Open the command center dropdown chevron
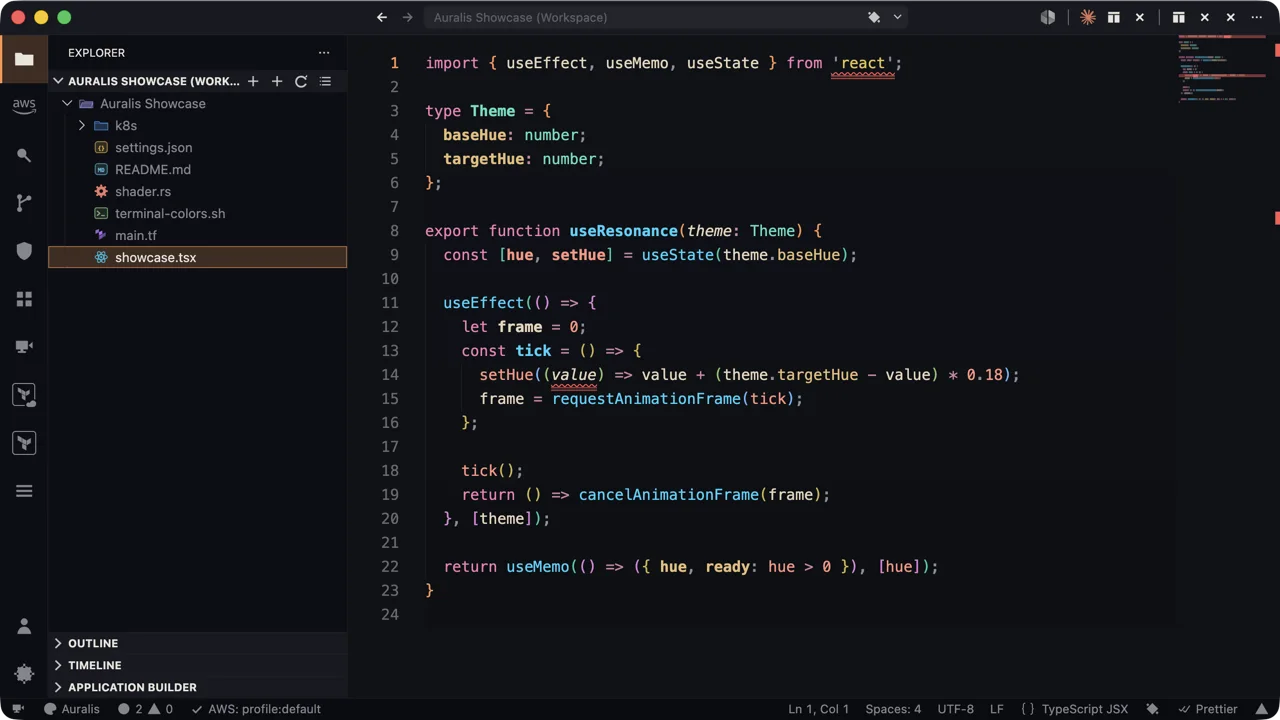Image resolution: width=1280 pixels, height=720 pixels. click(898, 17)
